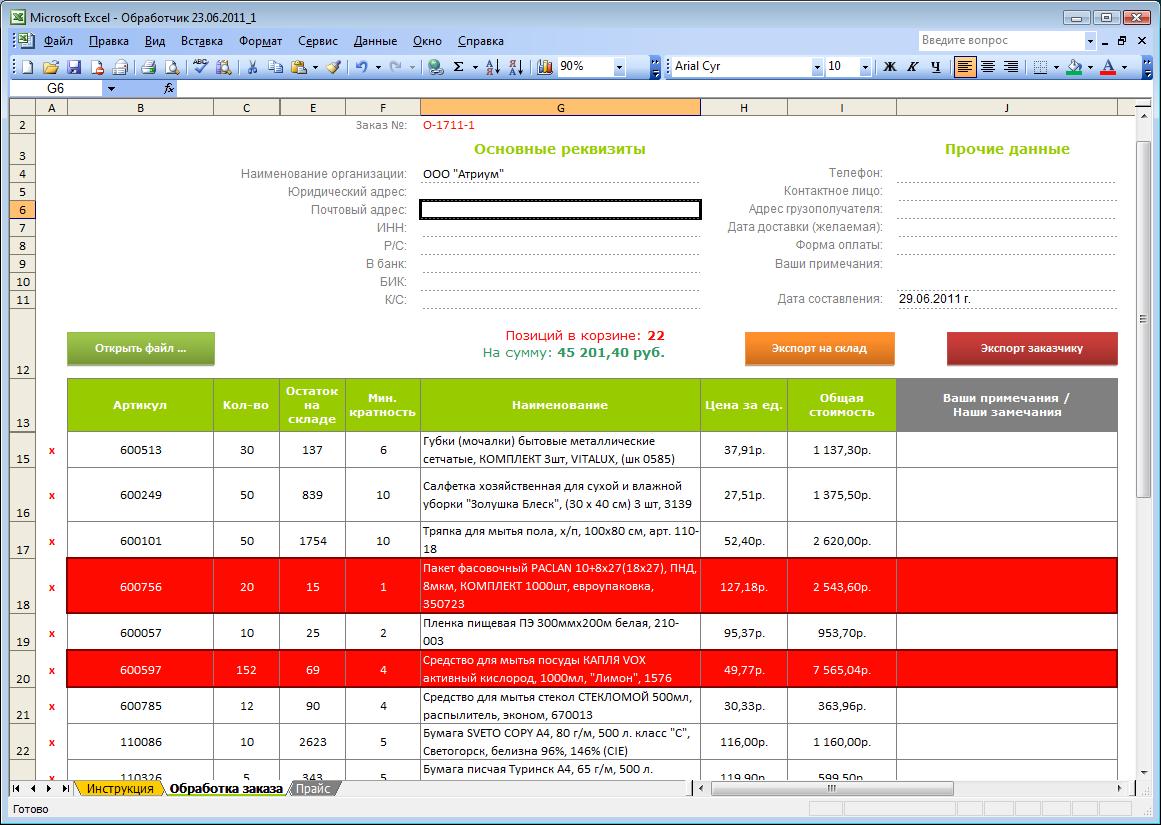Select the Почтовый адрес input cell G6
This screenshot has height=825, width=1161.
click(x=560, y=210)
